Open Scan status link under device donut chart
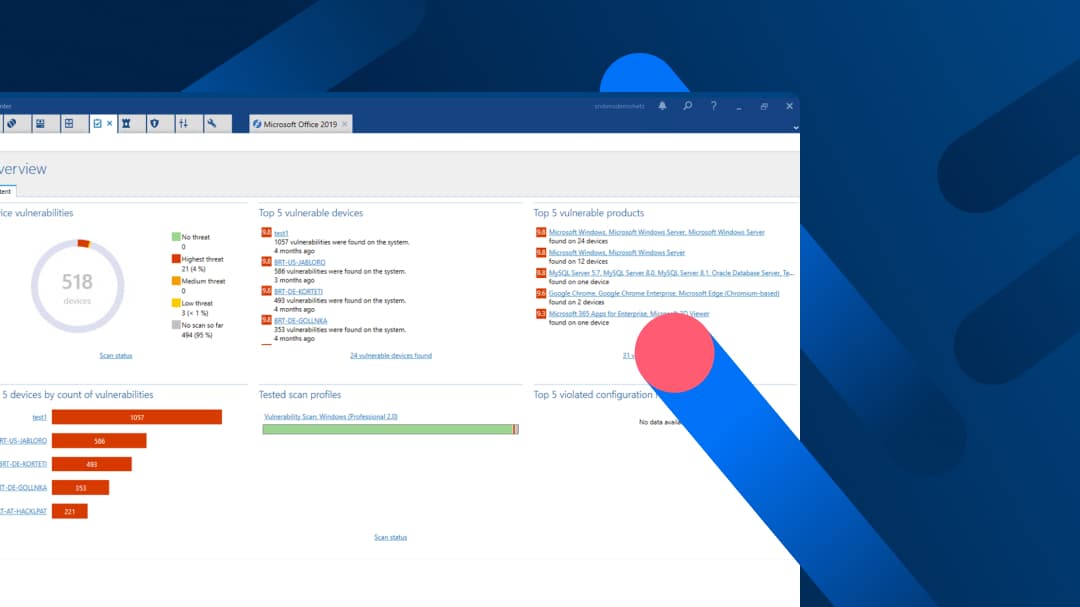The width and height of the screenshot is (1080, 607). pyautogui.click(x=116, y=356)
